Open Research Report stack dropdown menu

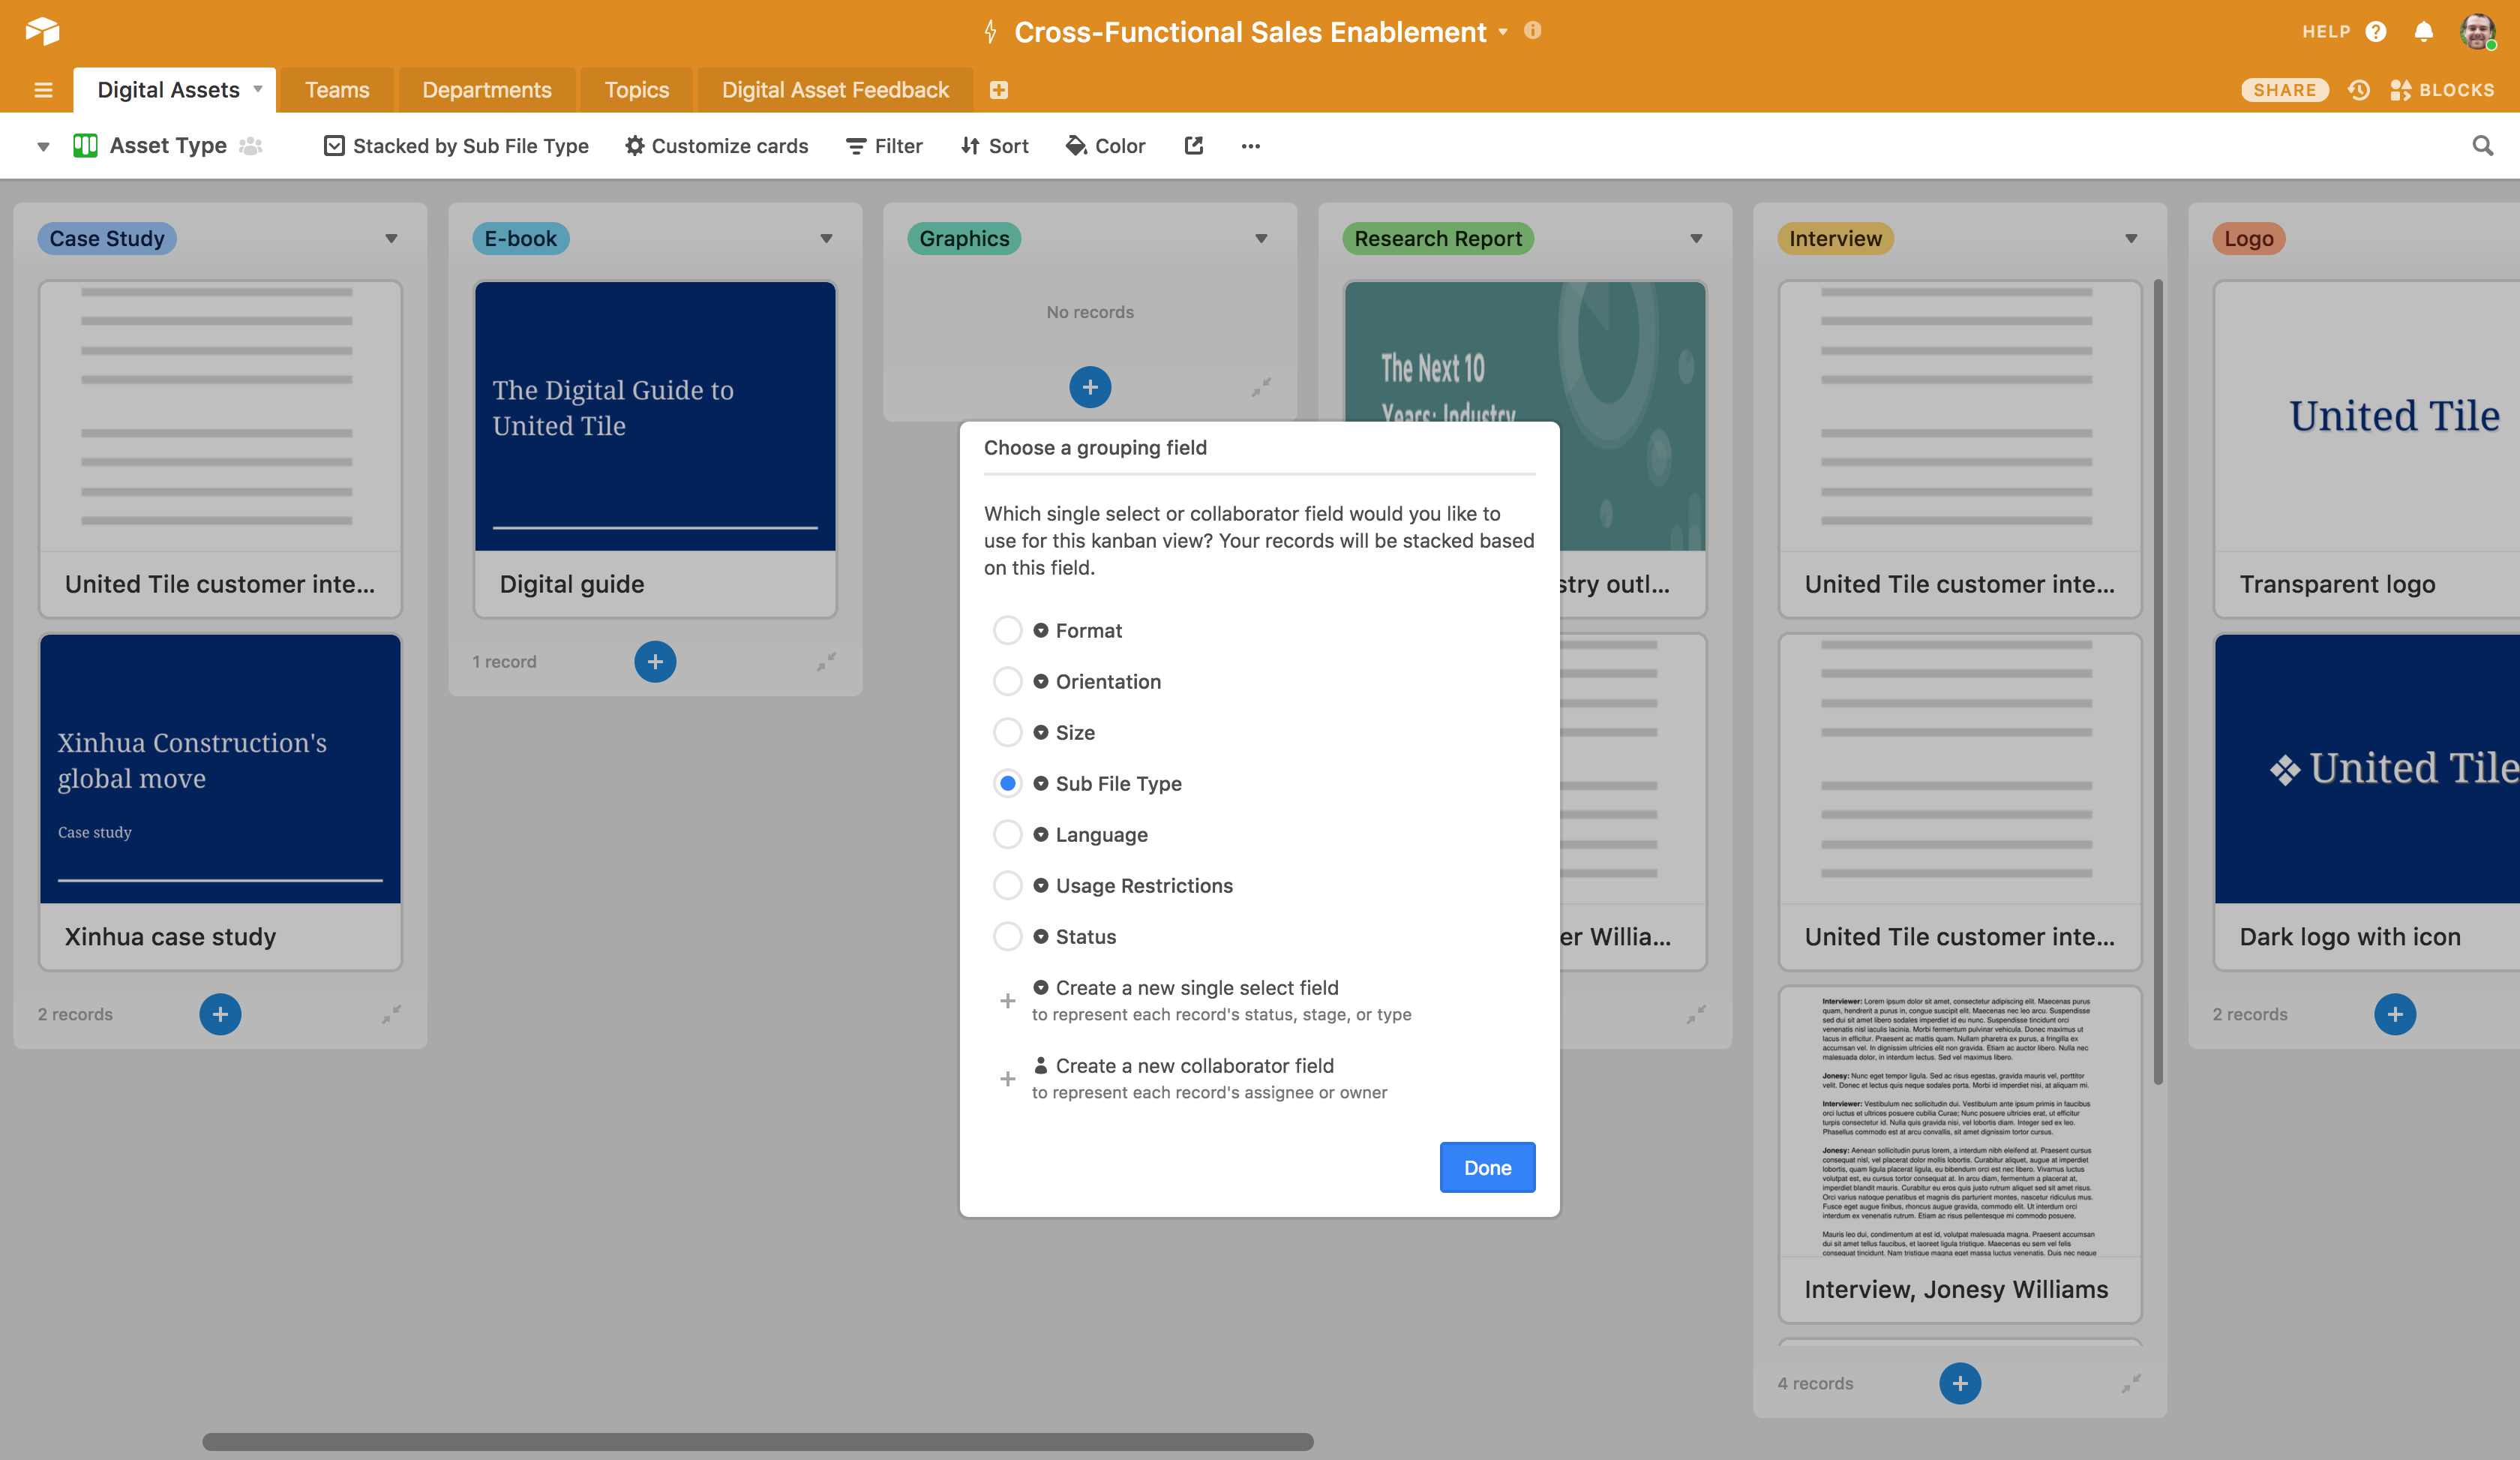coord(1696,238)
